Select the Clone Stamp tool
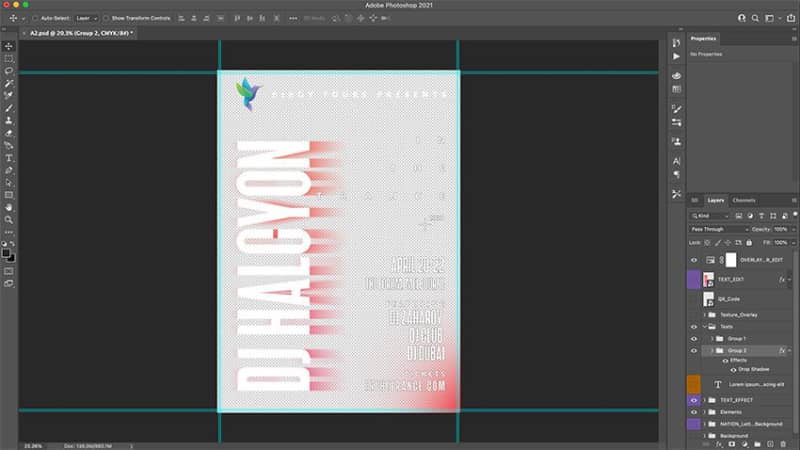Screen dimensions: 800x450 (9, 120)
